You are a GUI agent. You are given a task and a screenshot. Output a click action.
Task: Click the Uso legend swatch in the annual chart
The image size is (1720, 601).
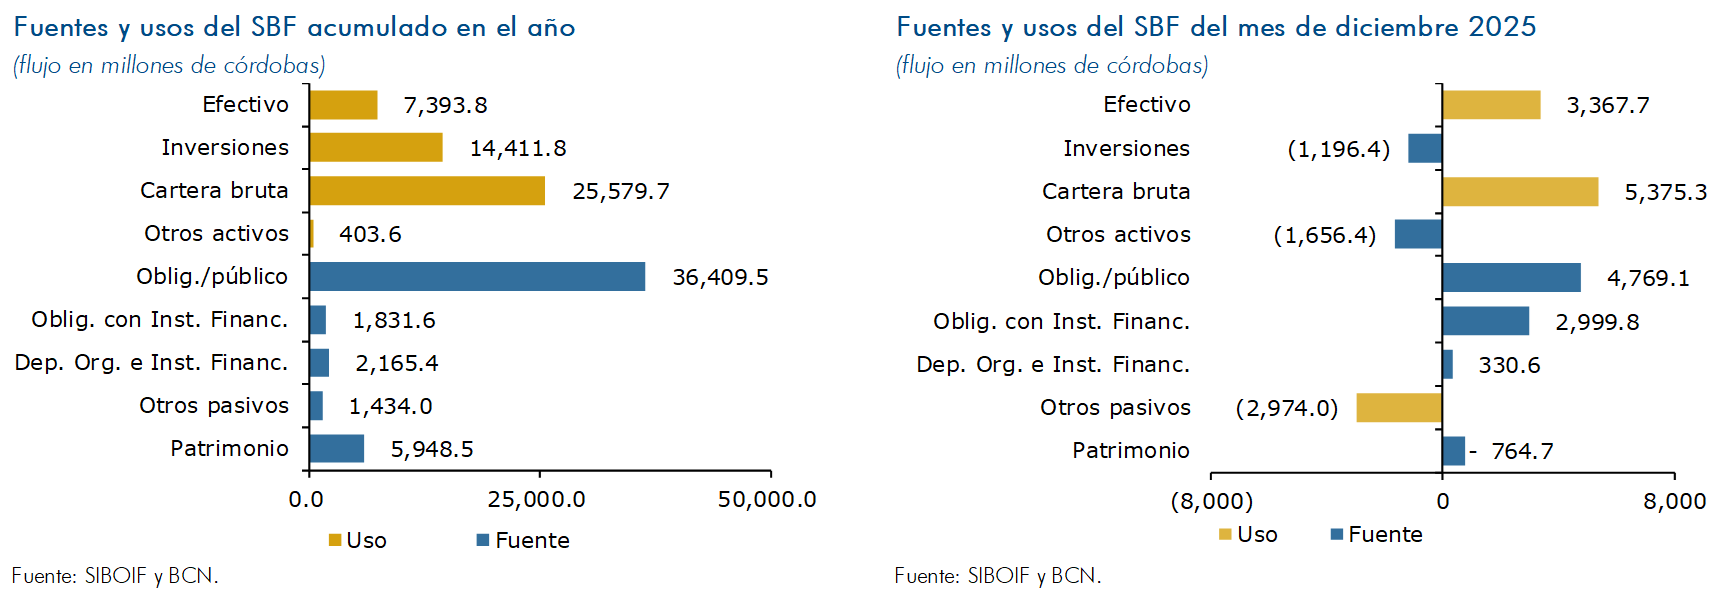tap(335, 541)
